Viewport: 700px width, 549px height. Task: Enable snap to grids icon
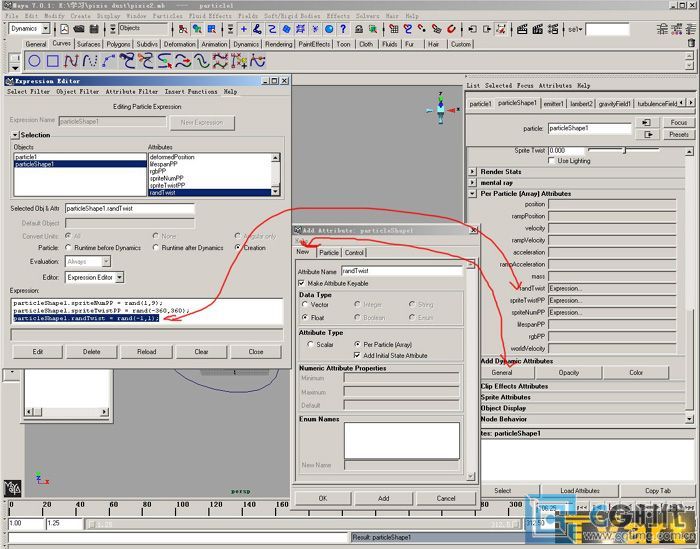393,29
